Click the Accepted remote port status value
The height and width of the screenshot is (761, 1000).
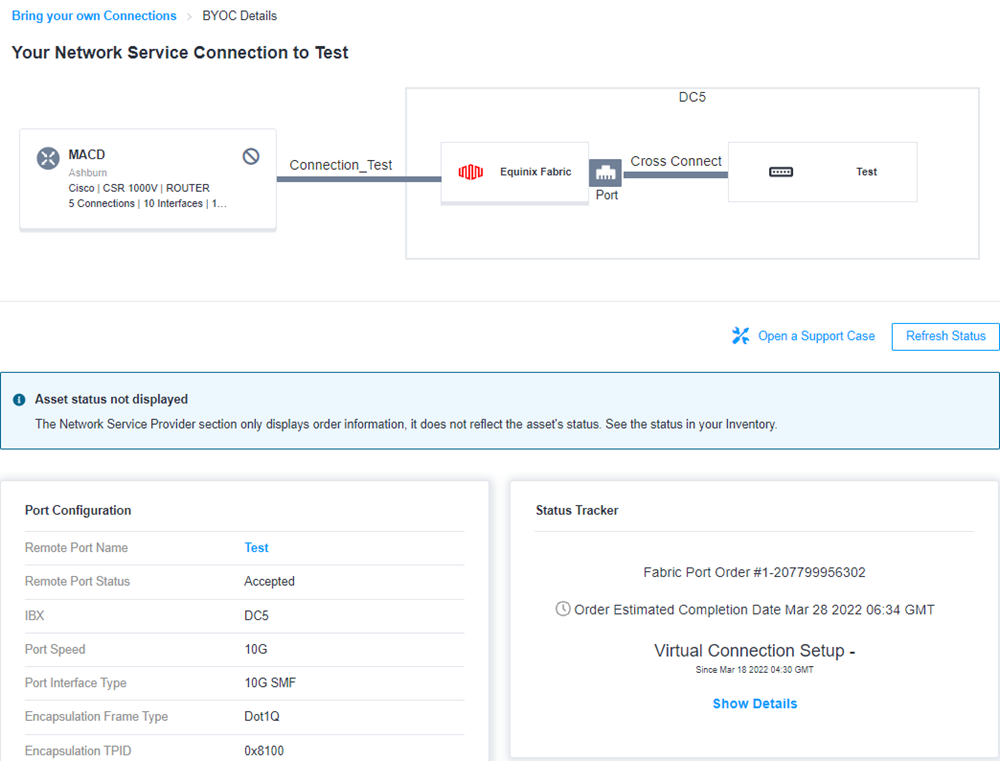tap(269, 582)
